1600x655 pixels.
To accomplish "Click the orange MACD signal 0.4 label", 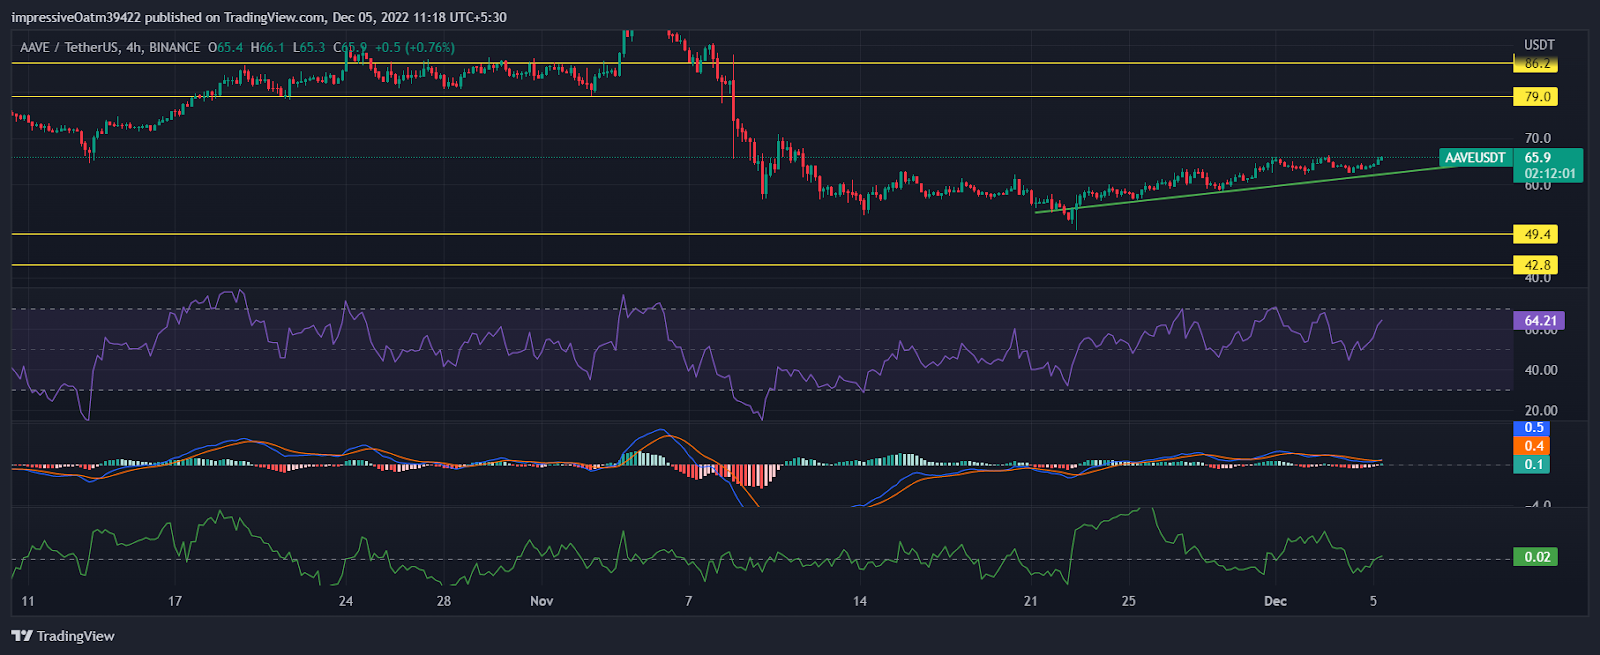I will (1534, 446).
